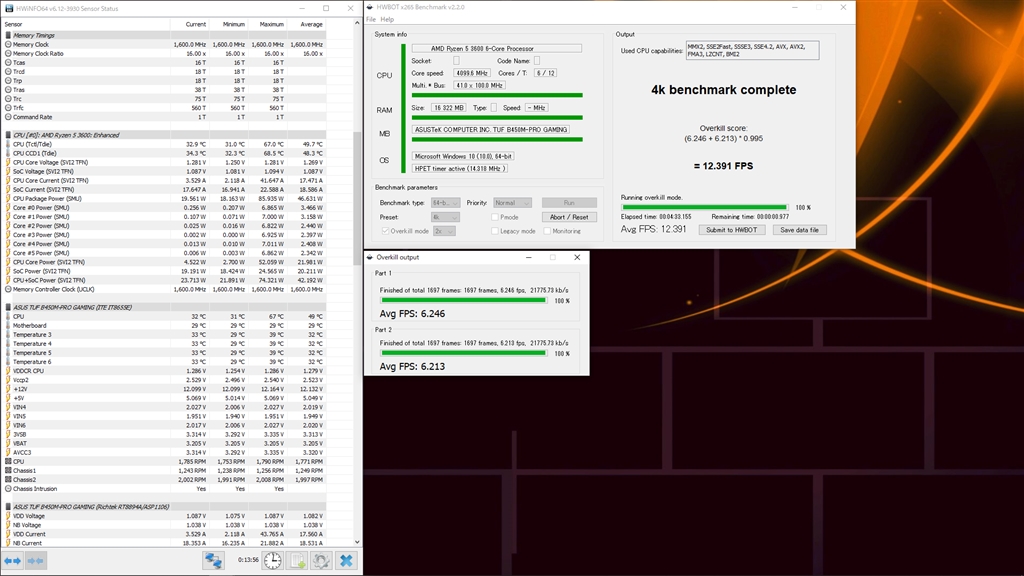
Task: Open HWiNFO sensor settings gear icon
Action: tap(321, 561)
